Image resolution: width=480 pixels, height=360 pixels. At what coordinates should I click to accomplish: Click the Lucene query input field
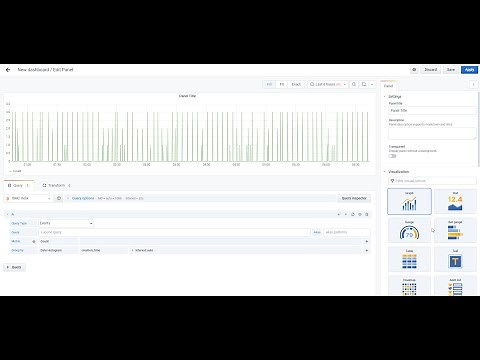click(174, 232)
